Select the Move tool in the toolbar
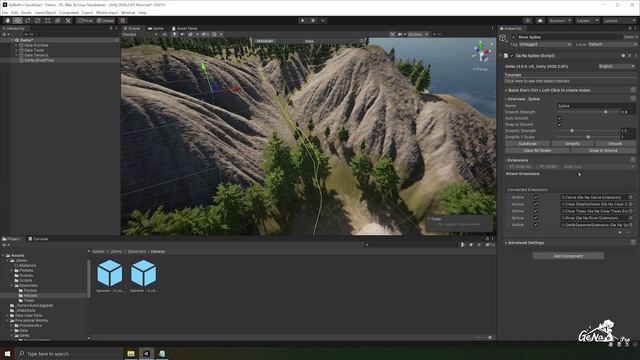This screenshot has height=360, width=640. click(x=18, y=20)
